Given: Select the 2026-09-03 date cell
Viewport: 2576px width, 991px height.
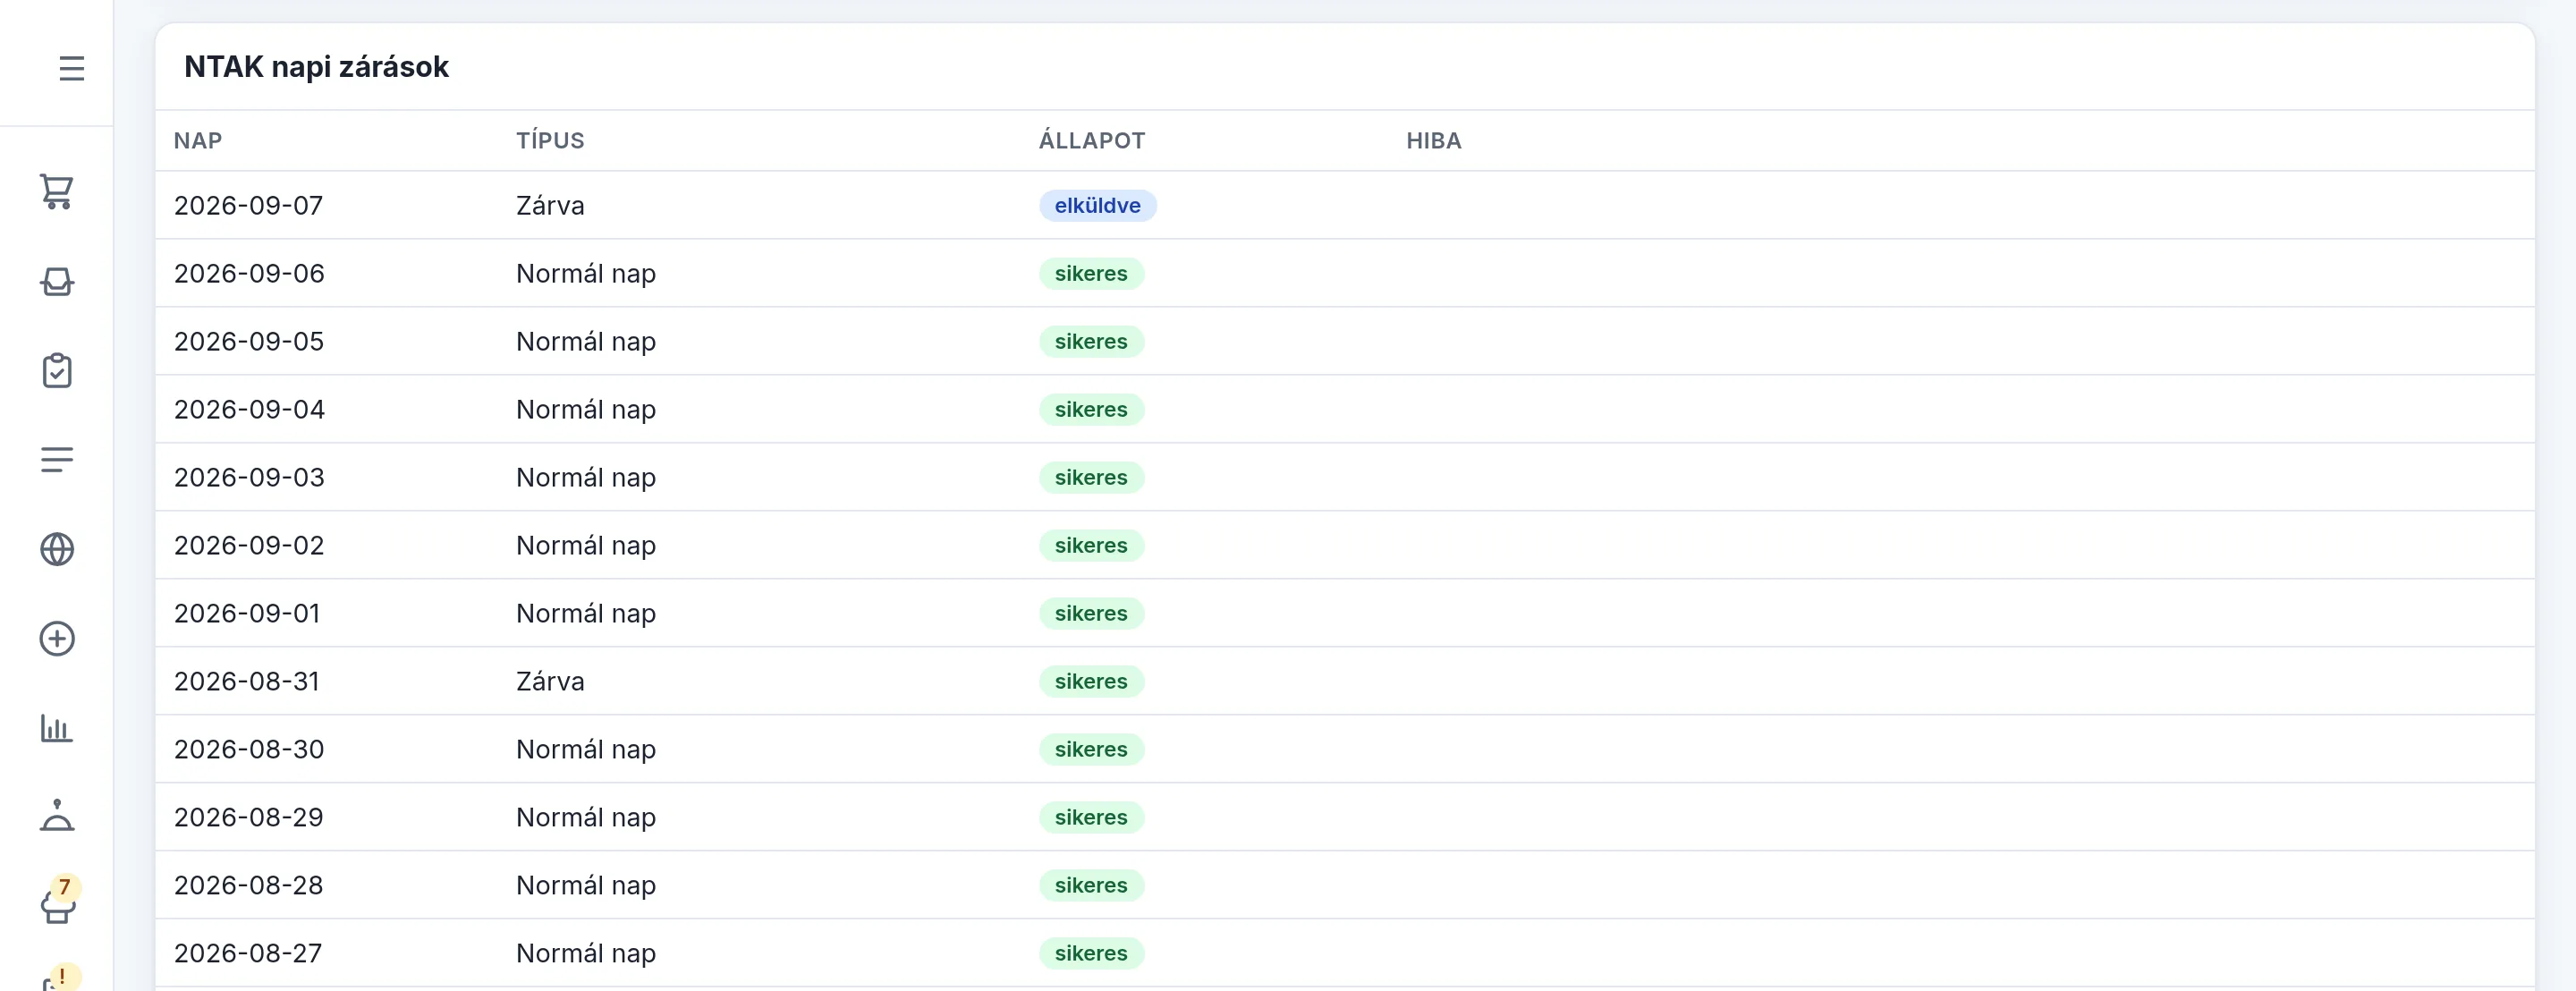Looking at the screenshot, I should tap(249, 477).
